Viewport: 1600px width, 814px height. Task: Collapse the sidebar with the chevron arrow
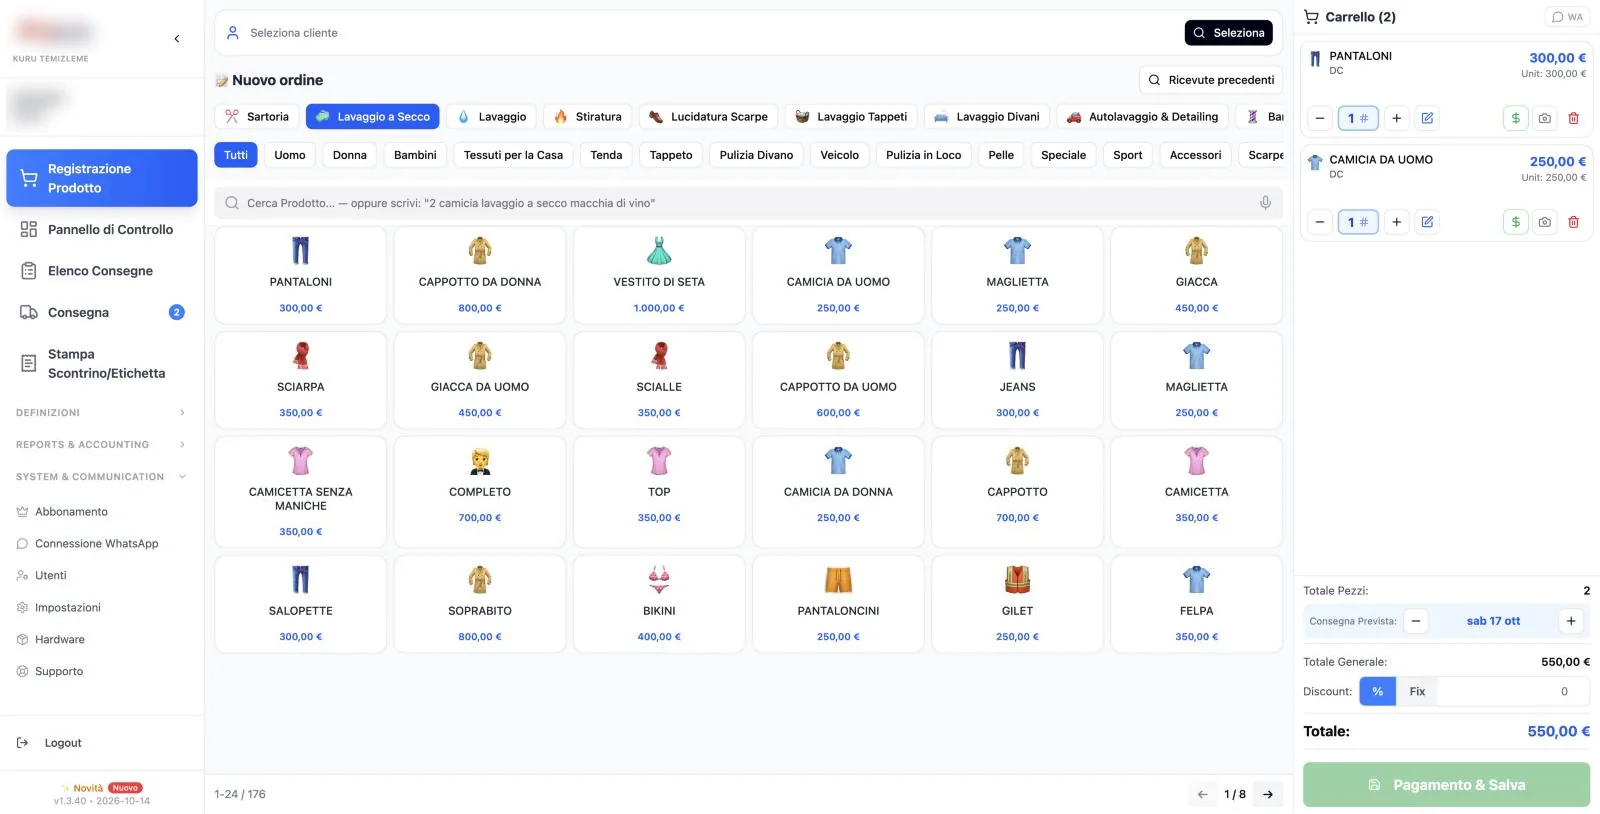point(177,39)
